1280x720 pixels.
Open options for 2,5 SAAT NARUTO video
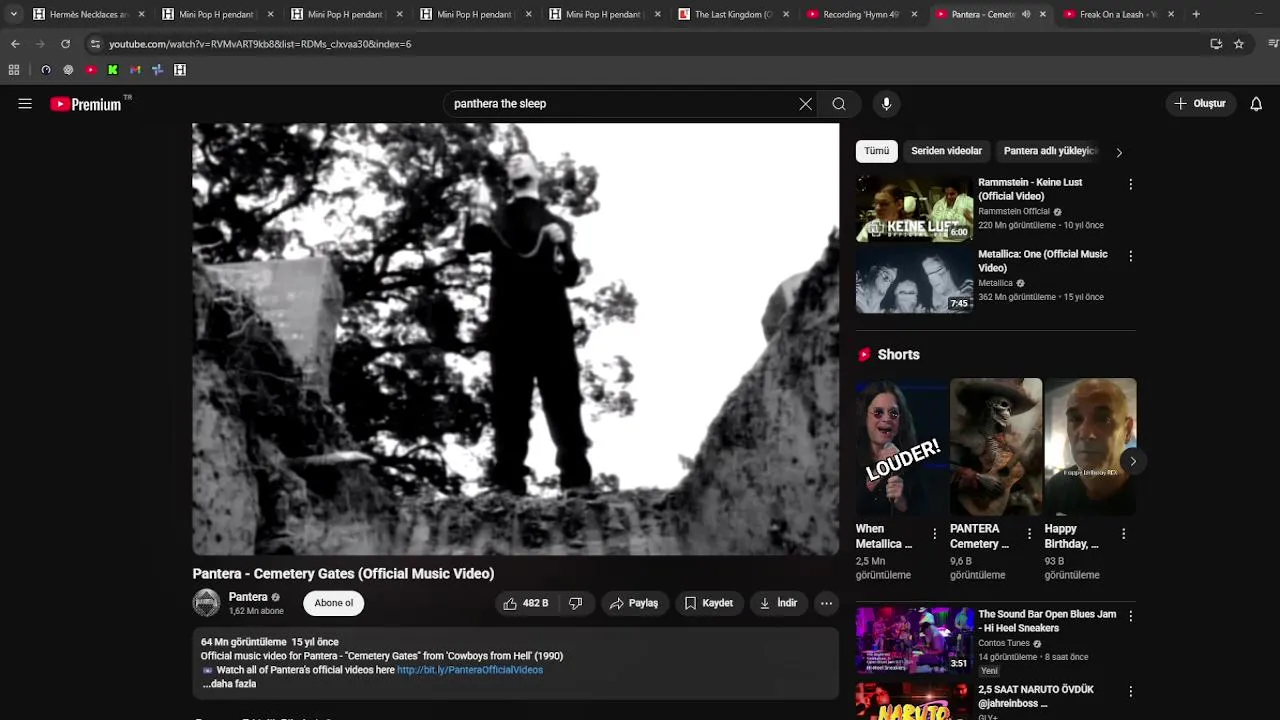(x=1131, y=691)
